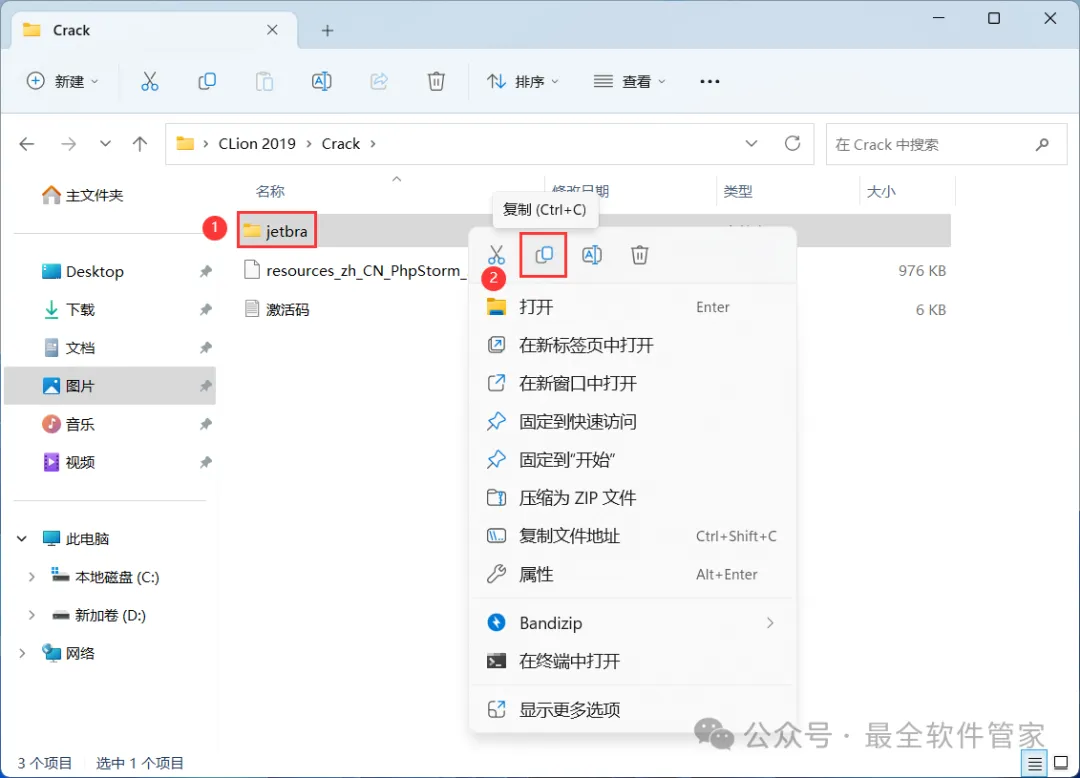Click the Delete trash icon in the top toolbar
Image resolution: width=1080 pixels, height=778 pixels.
tap(436, 81)
